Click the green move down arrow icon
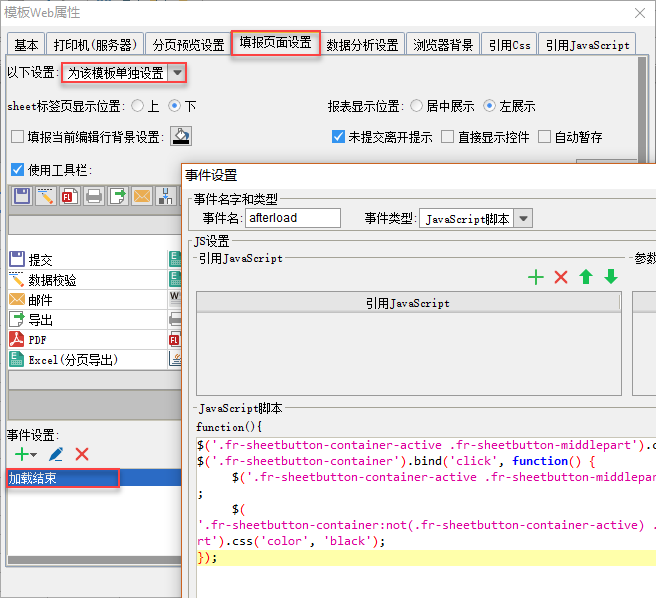 tap(611, 277)
